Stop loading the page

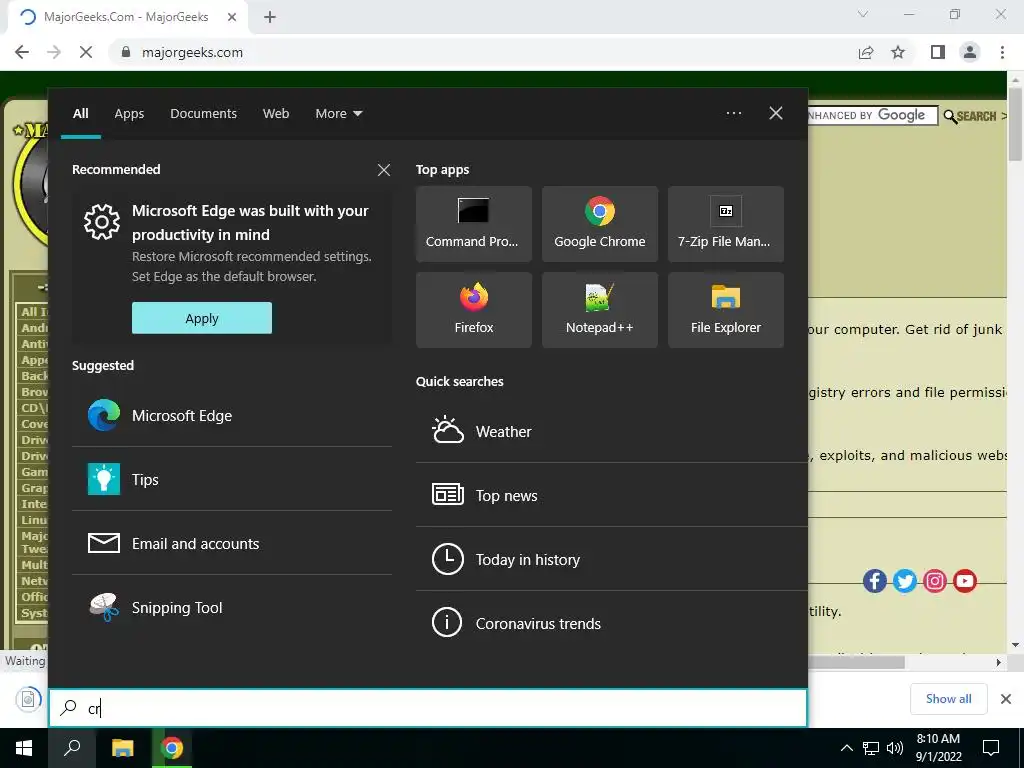tap(86, 52)
